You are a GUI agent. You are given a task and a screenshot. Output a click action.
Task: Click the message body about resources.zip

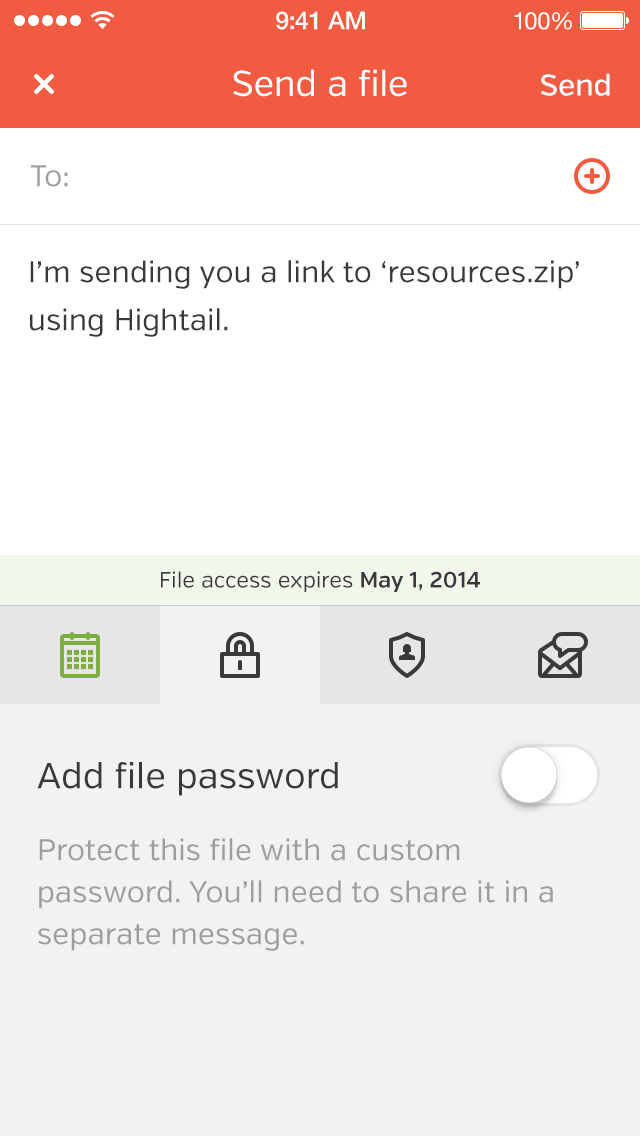coord(304,296)
